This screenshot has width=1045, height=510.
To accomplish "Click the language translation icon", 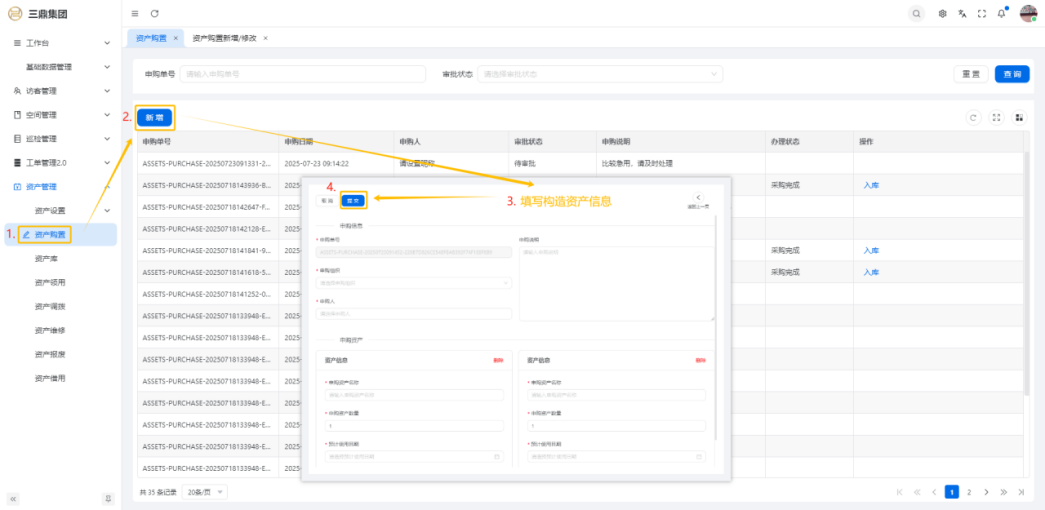I will (x=962, y=13).
